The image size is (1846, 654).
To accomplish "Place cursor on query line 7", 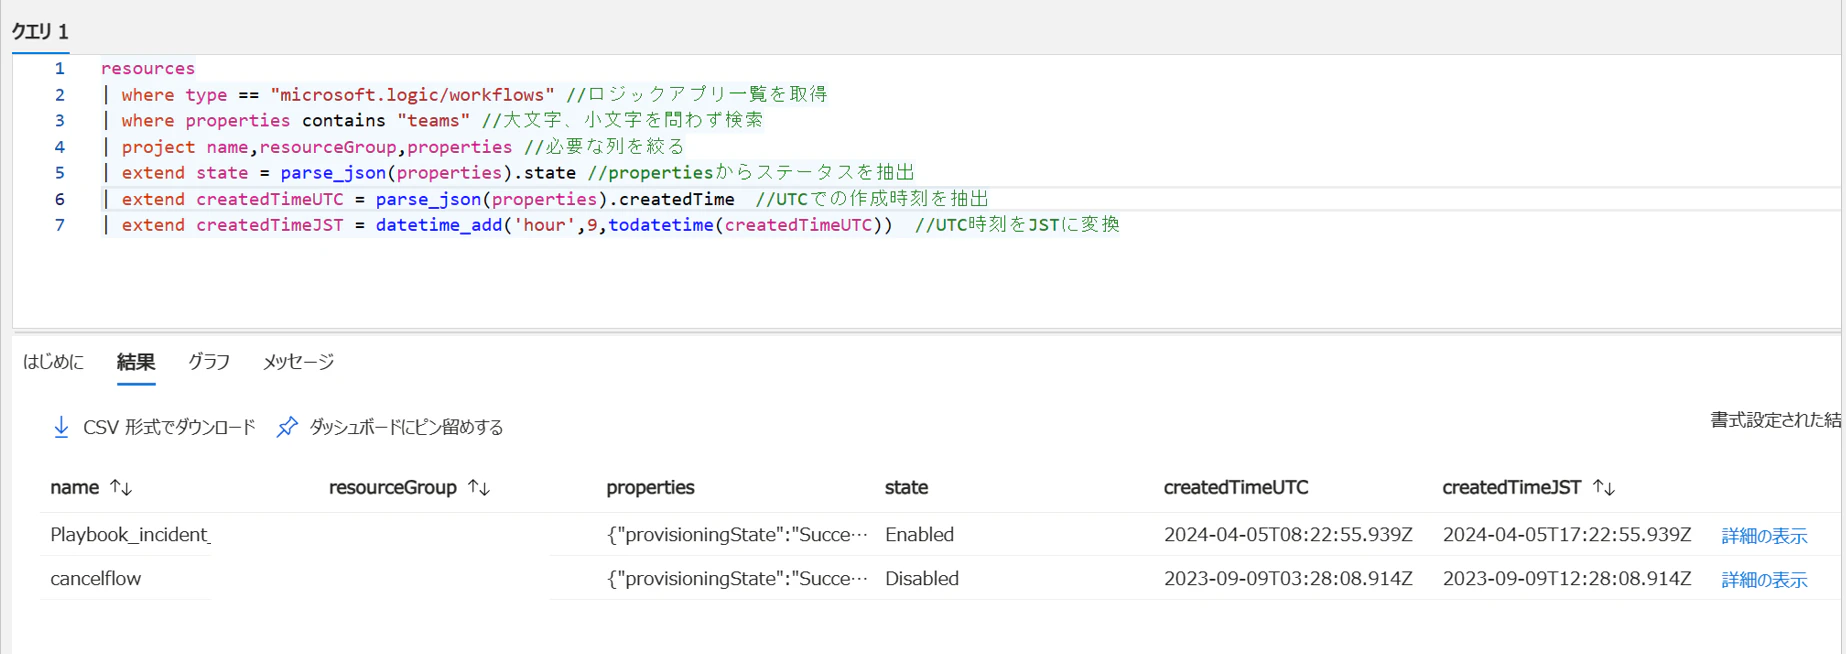I will click(x=610, y=225).
